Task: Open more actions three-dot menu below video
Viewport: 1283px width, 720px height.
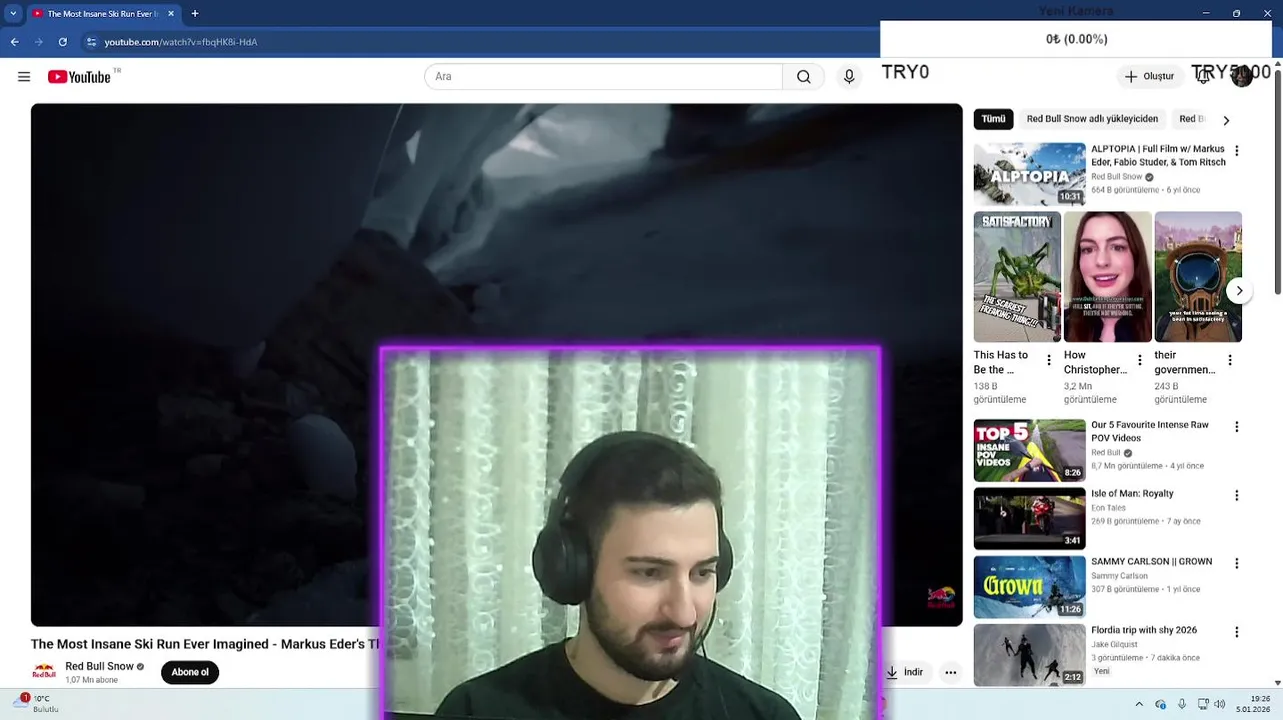Action: click(951, 673)
